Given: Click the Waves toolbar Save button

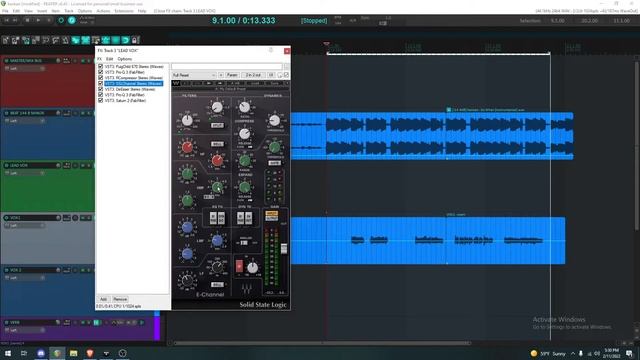Looking at the screenshot, I should [274, 83].
